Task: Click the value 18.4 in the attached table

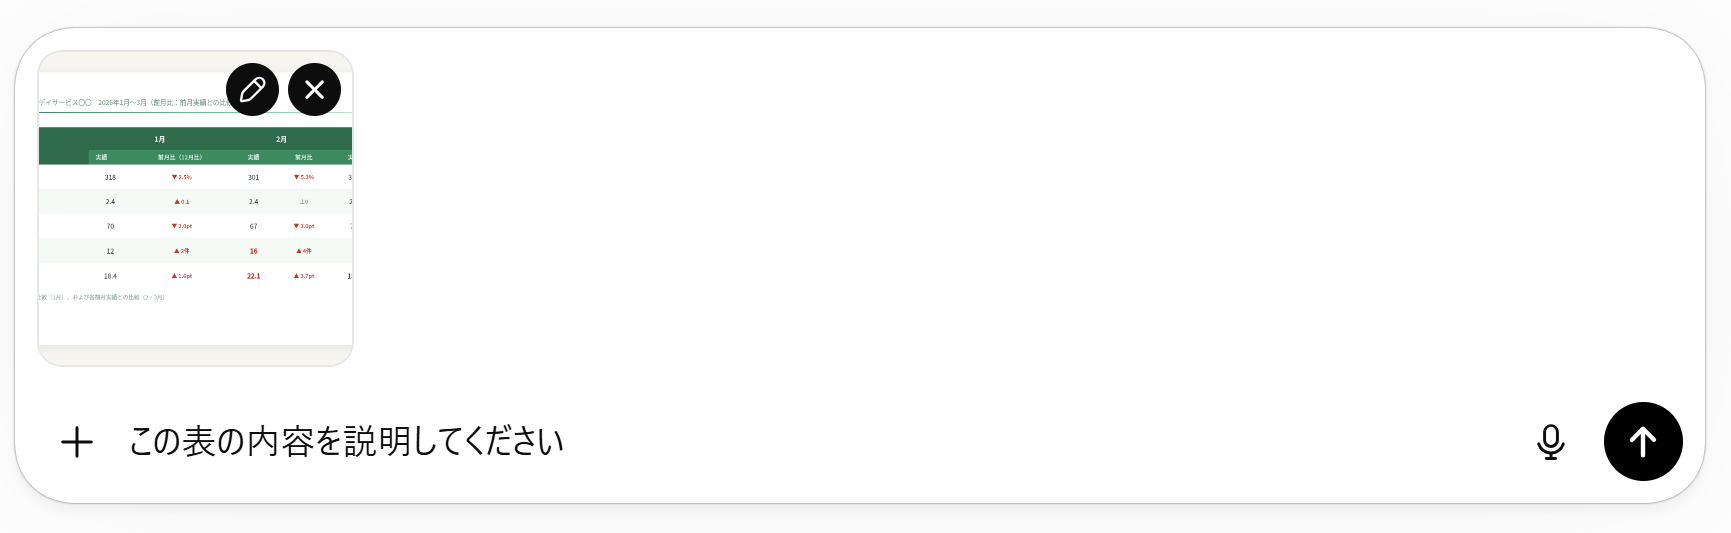Action: [x=110, y=276]
